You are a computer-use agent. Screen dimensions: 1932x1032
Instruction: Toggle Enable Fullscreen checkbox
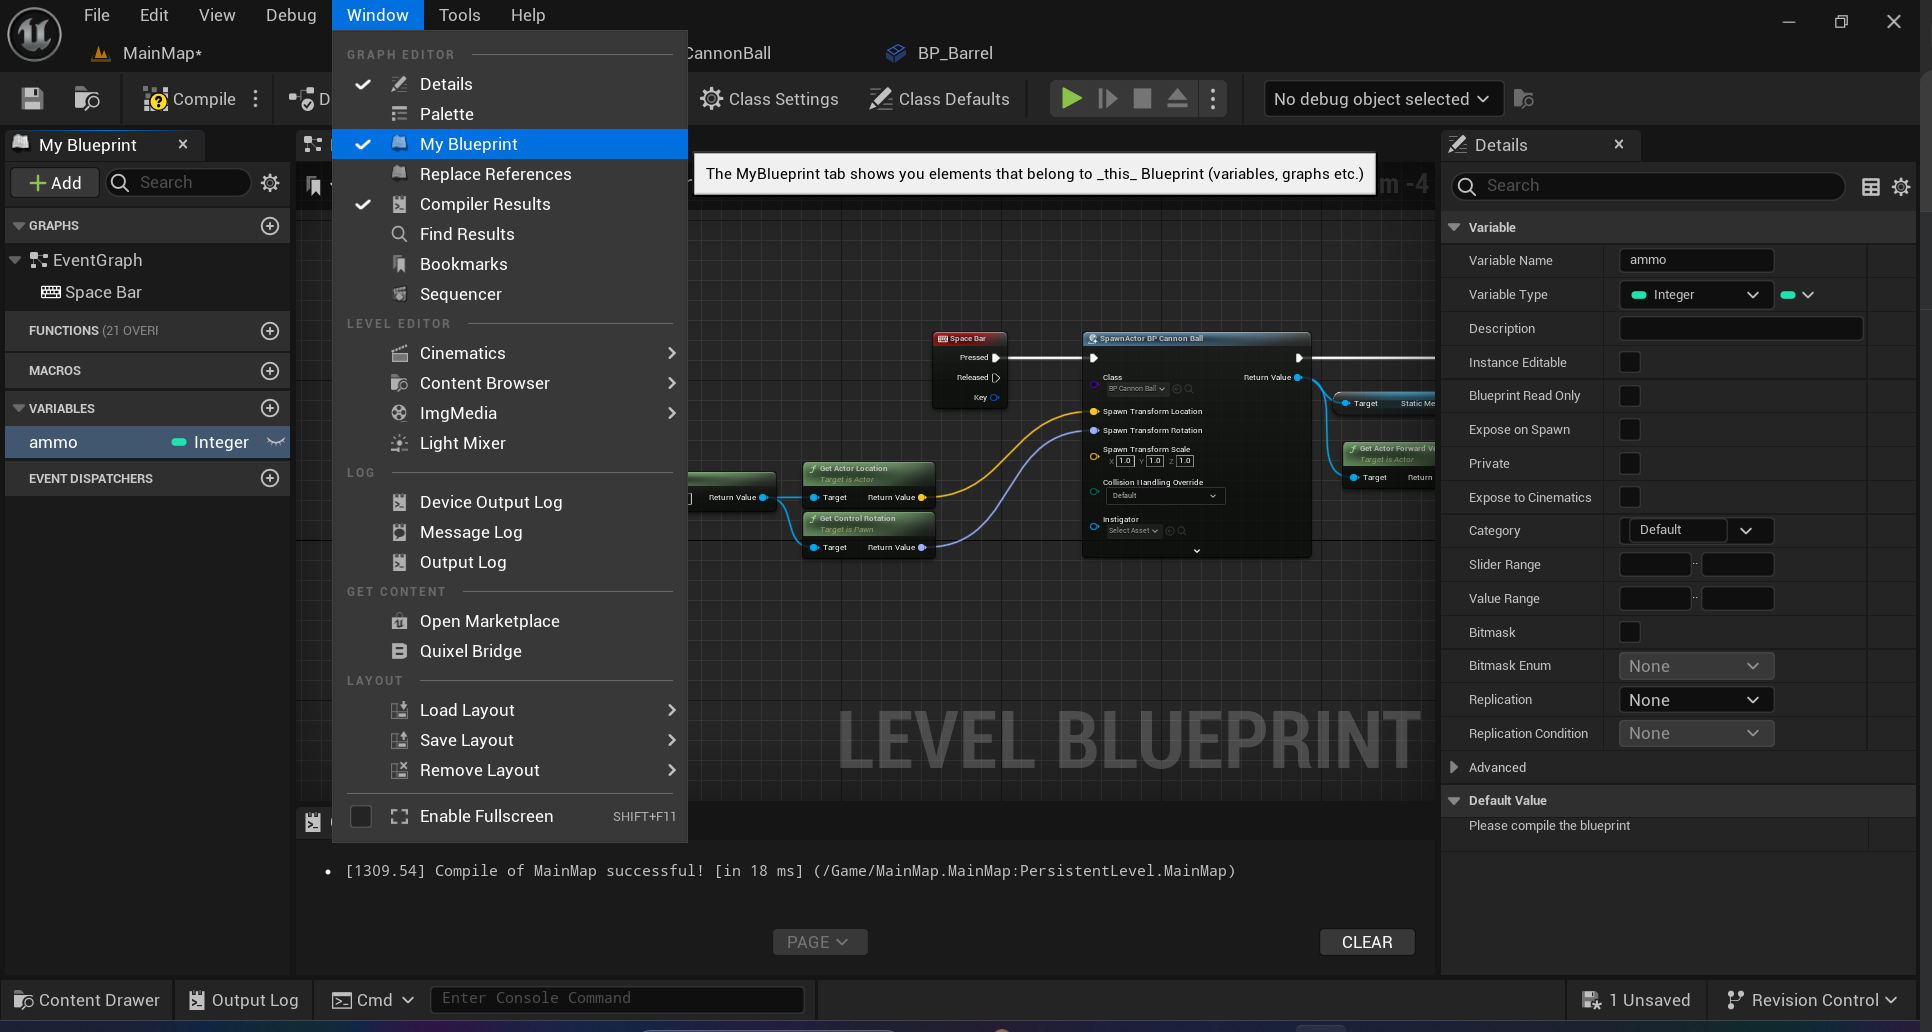(361, 816)
